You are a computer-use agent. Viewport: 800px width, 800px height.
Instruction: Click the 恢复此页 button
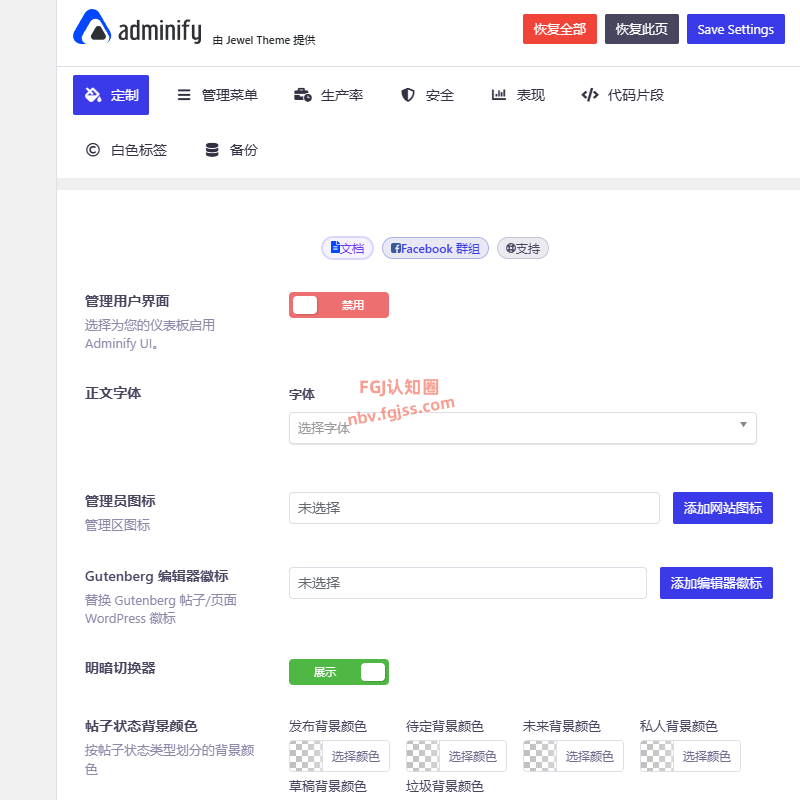(x=642, y=29)
